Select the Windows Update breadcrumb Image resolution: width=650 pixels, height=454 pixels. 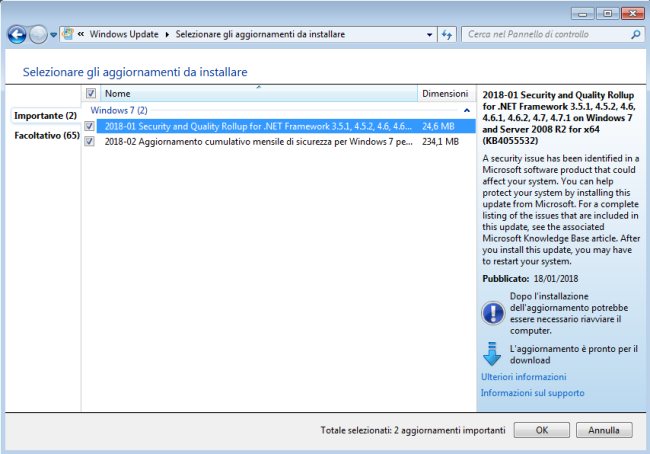(x=124, y=34)
